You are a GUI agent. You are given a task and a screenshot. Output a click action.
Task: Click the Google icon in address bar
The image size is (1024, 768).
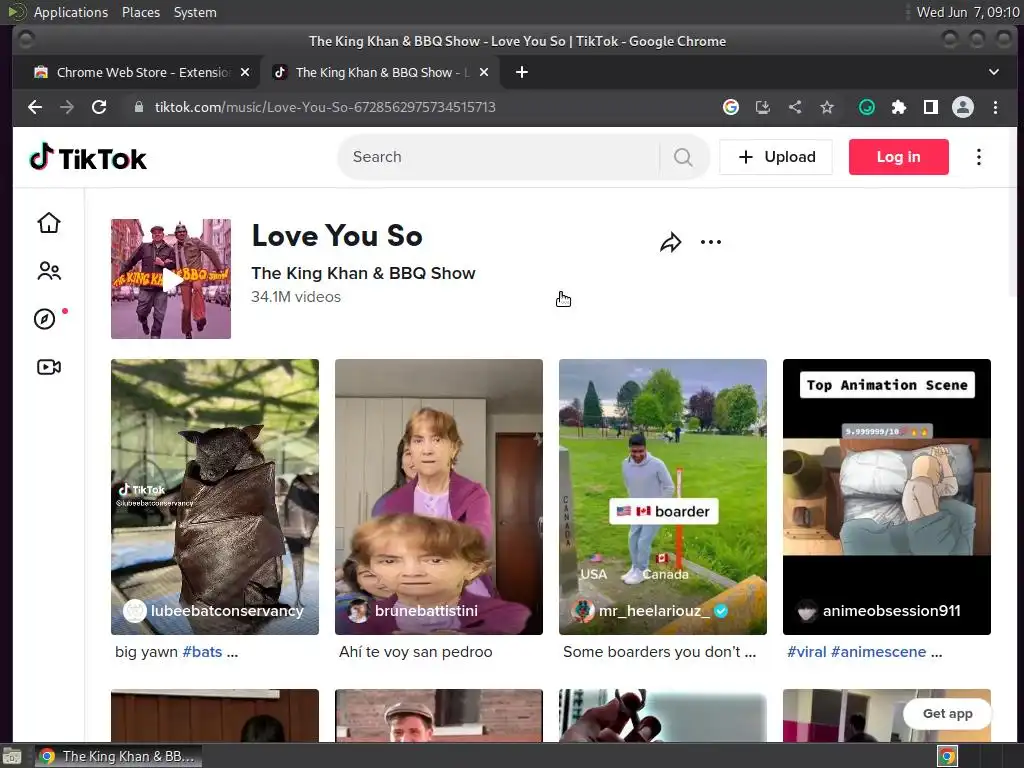pos(731,107)
